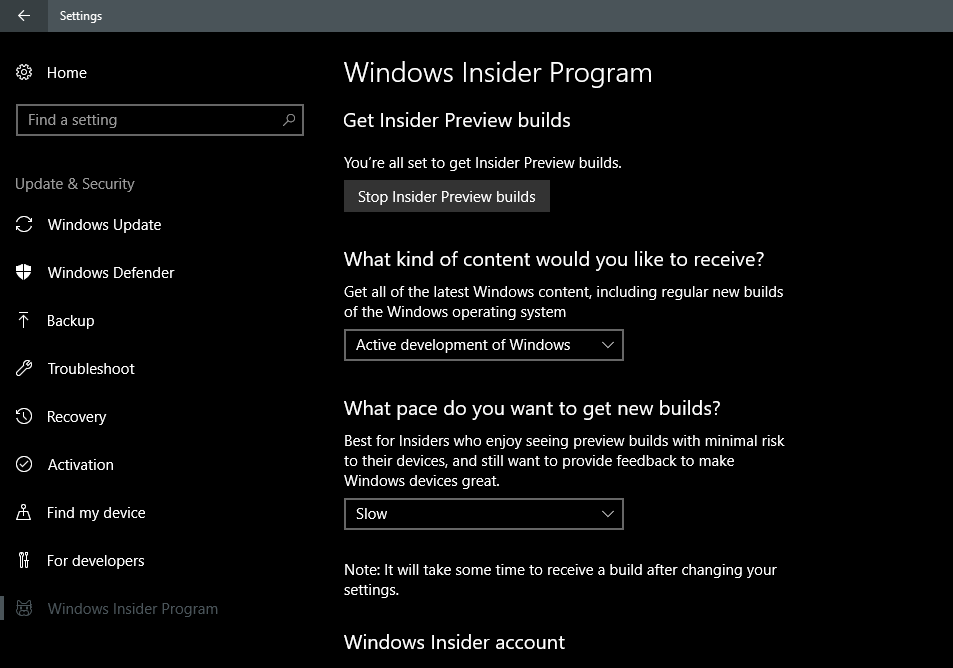
Task: Click the Find my device icon
Action: point(24,512)
